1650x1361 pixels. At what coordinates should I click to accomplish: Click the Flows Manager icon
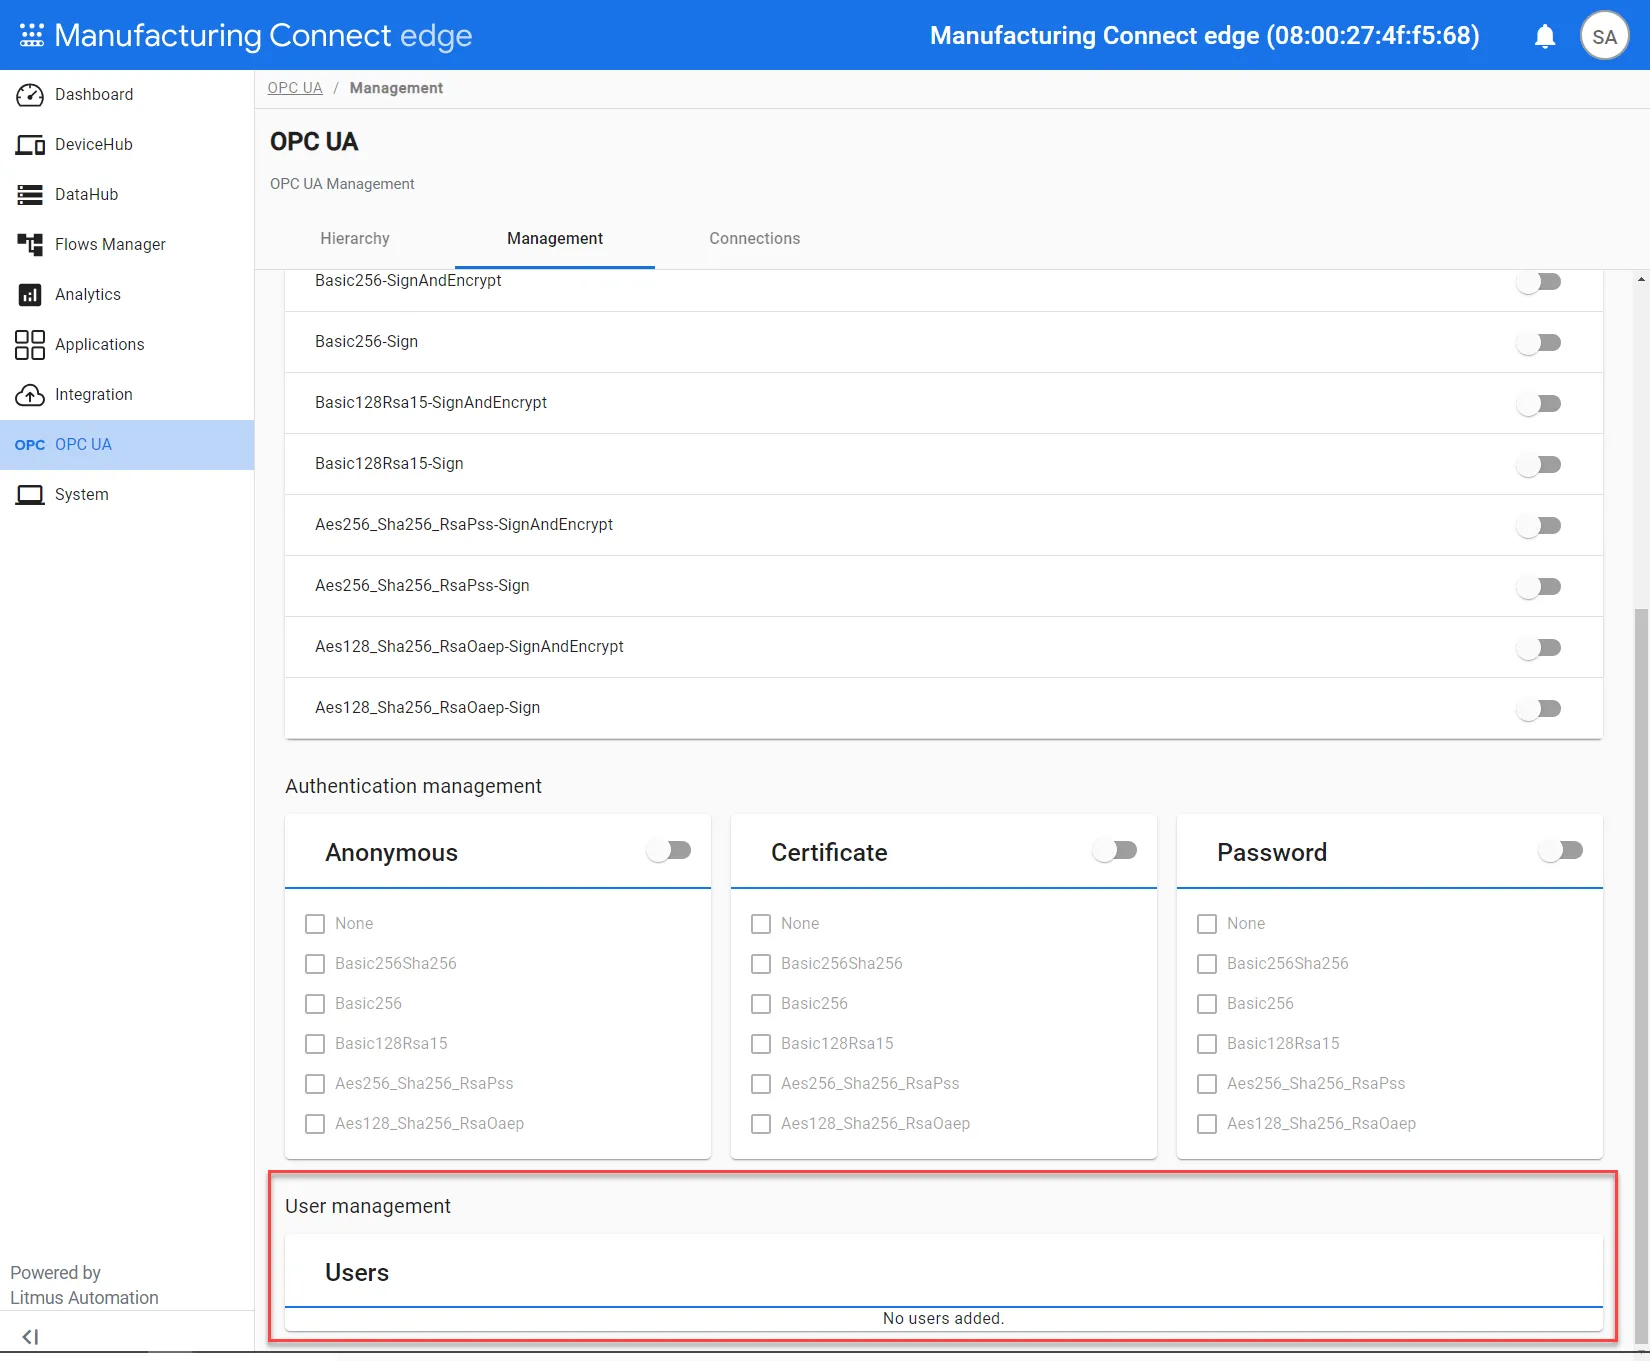(30, 245)
